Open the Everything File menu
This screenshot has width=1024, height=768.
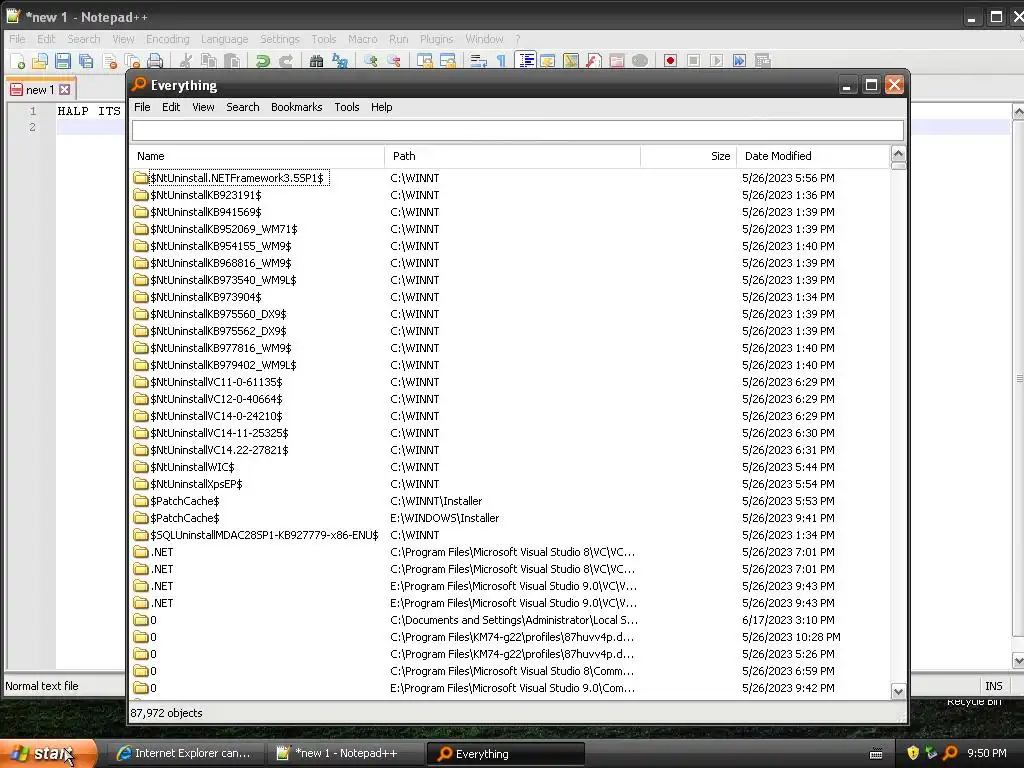click(x=142, y=107)
